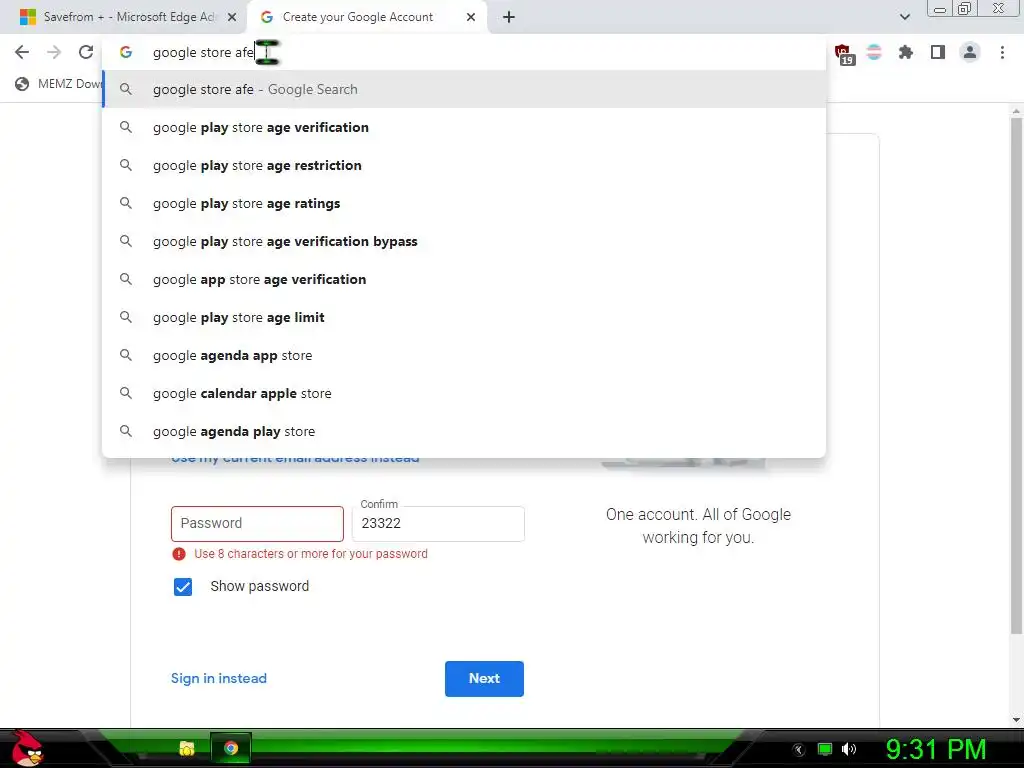Open the Extensions puzzle-piece menu
Image resolution: width=1024 pixels, height=768 pixels.
pyautogui.click(x=906, y=52)
